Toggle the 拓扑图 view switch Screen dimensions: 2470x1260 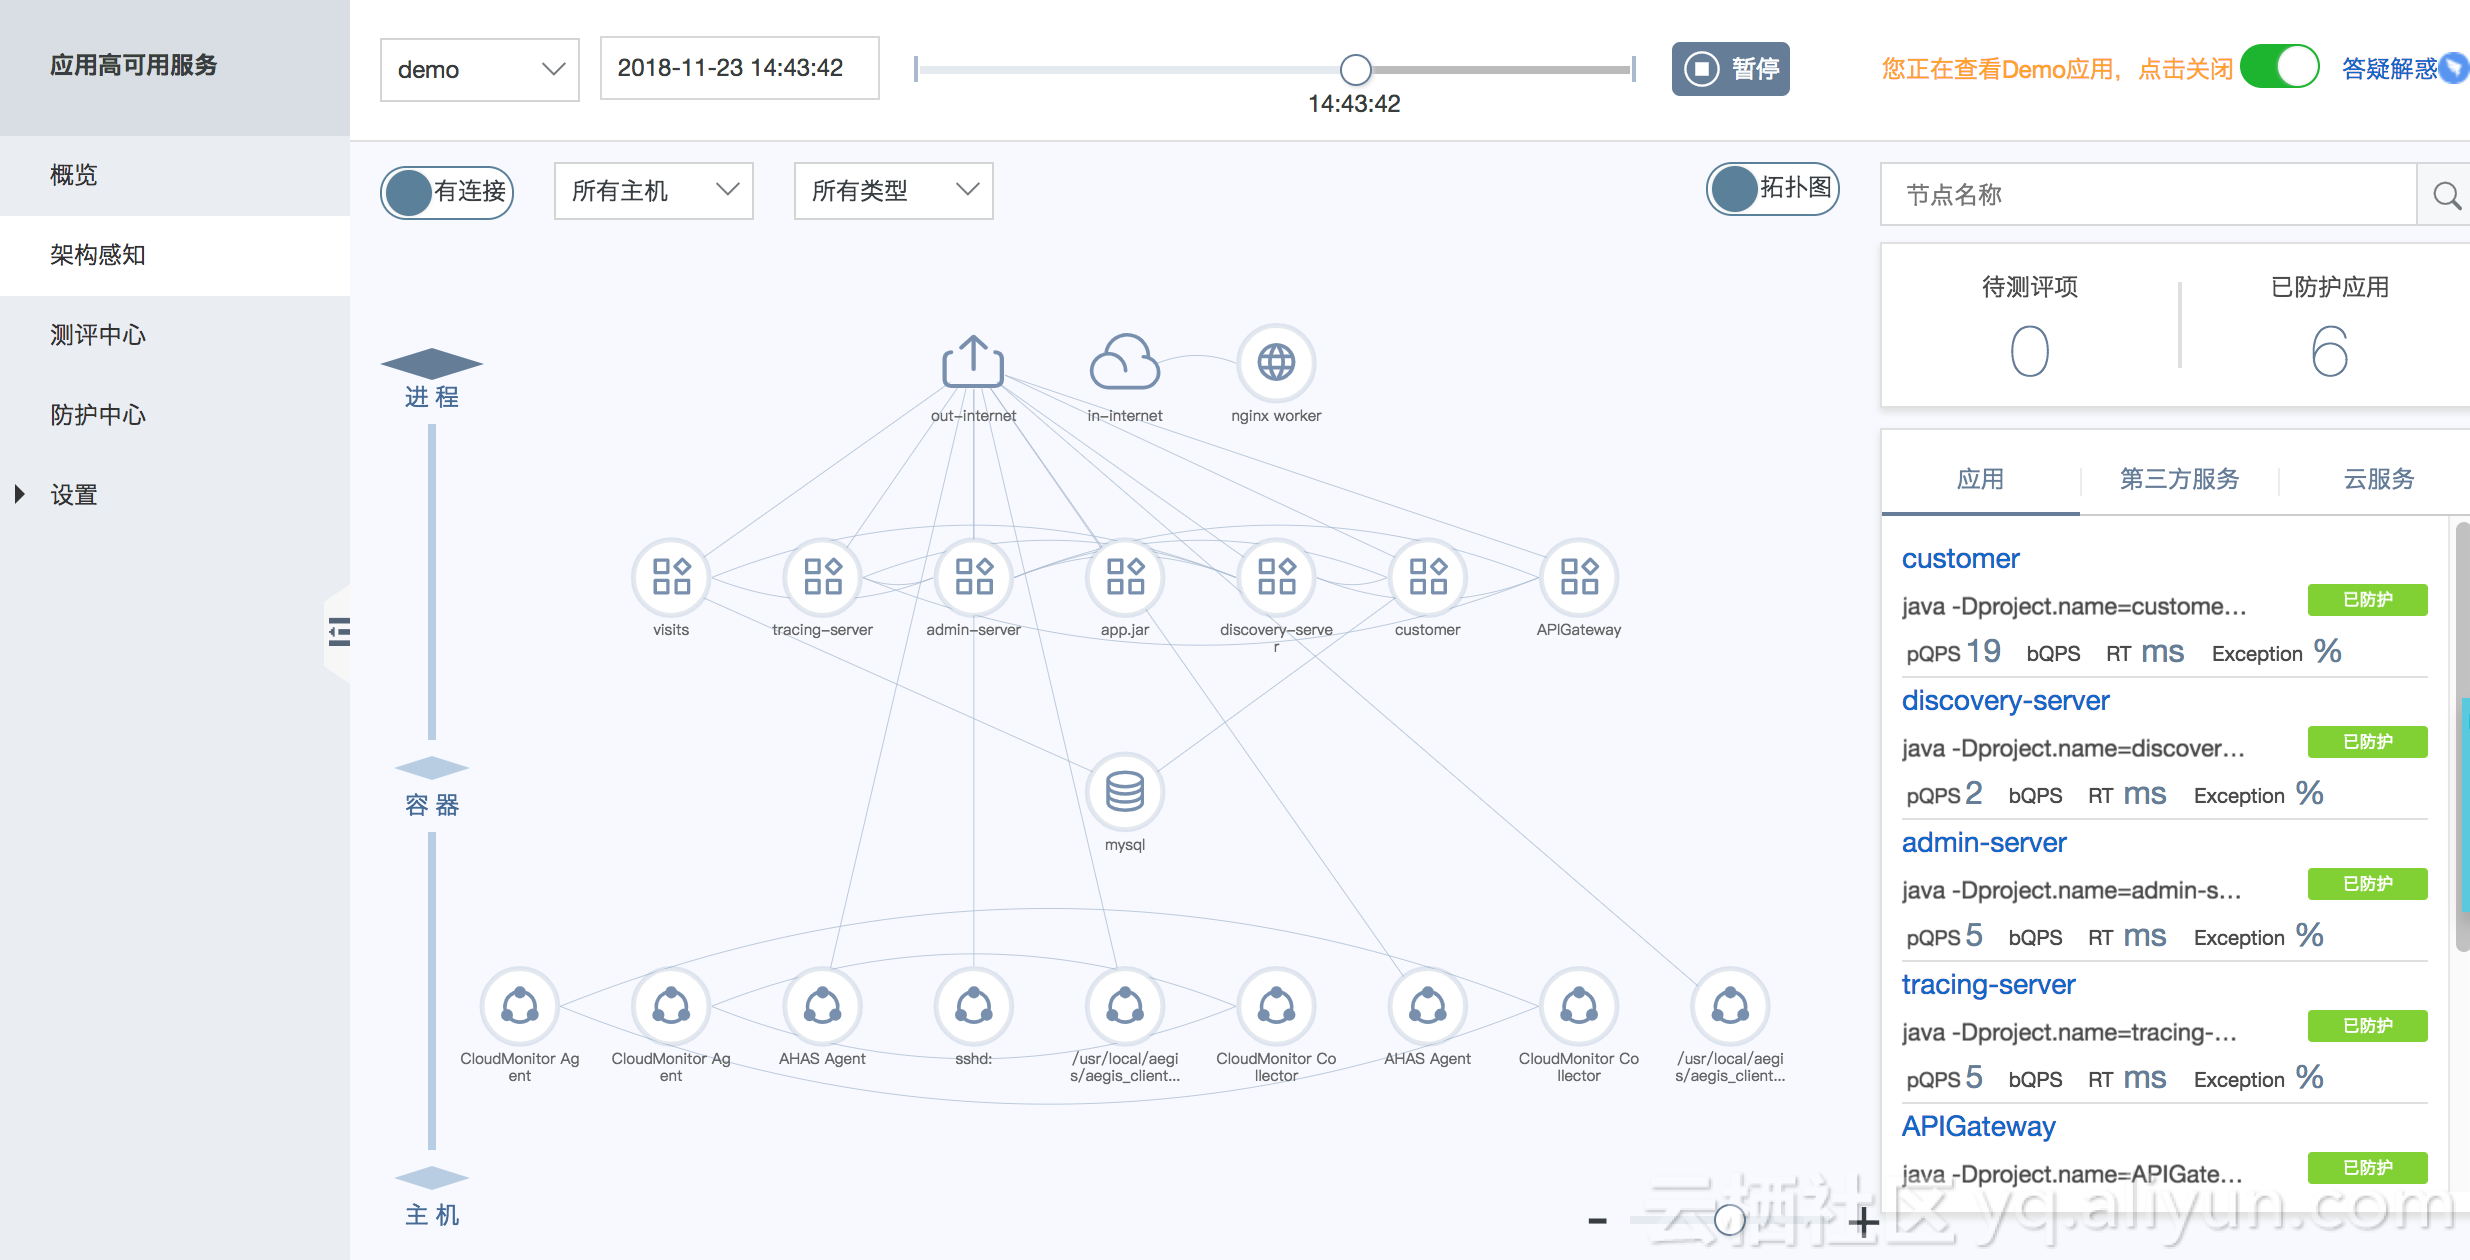(x=1772, y=189)
